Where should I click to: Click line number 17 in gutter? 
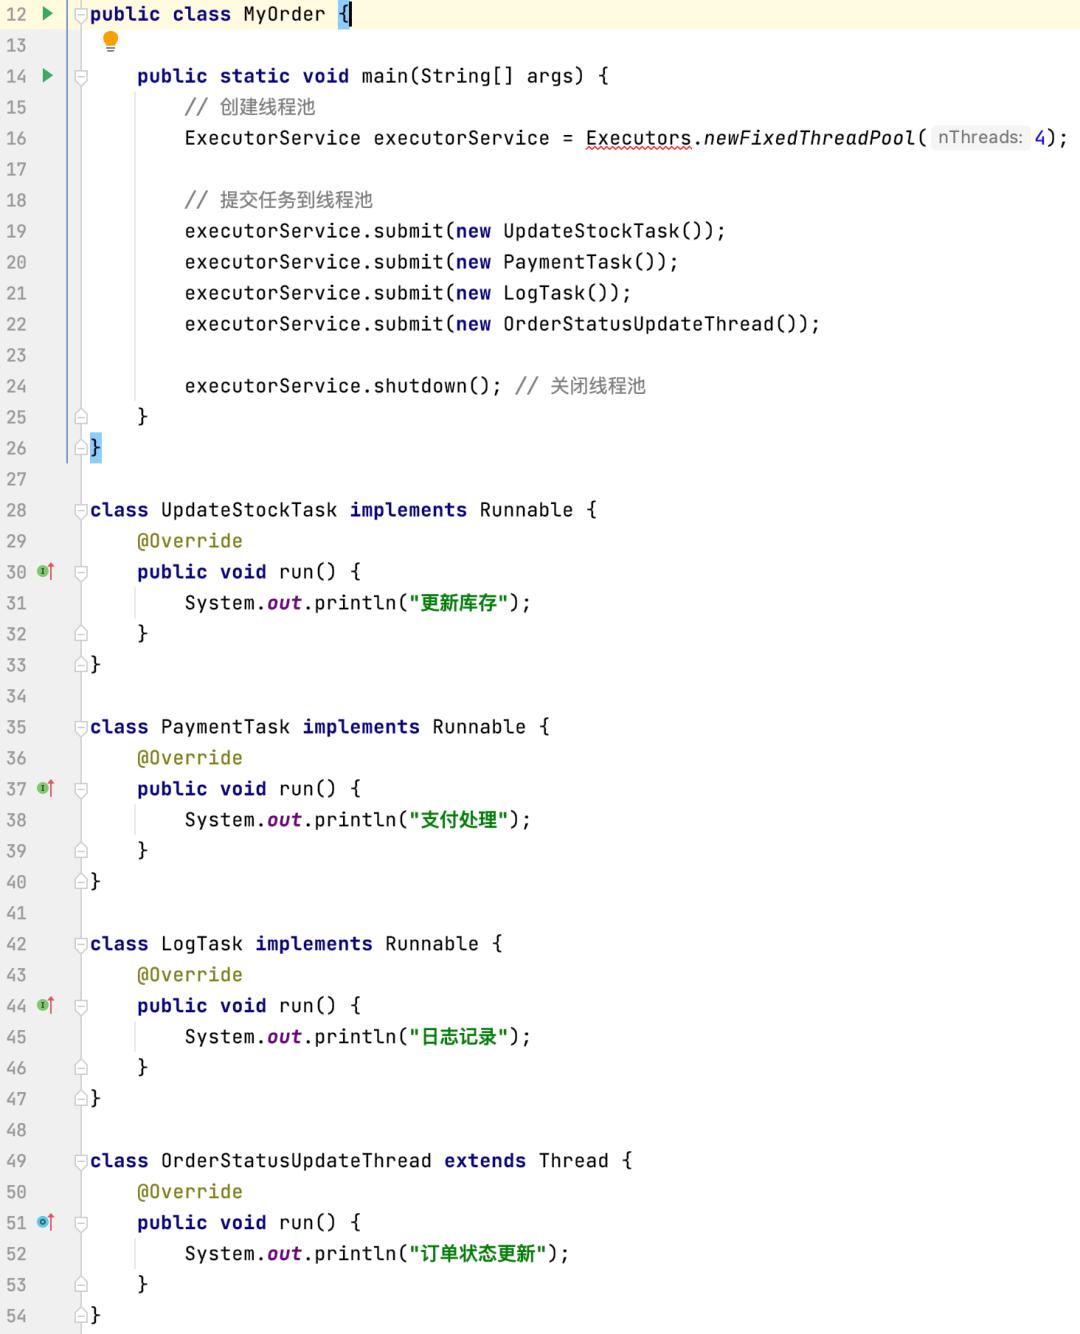[16, 169]
